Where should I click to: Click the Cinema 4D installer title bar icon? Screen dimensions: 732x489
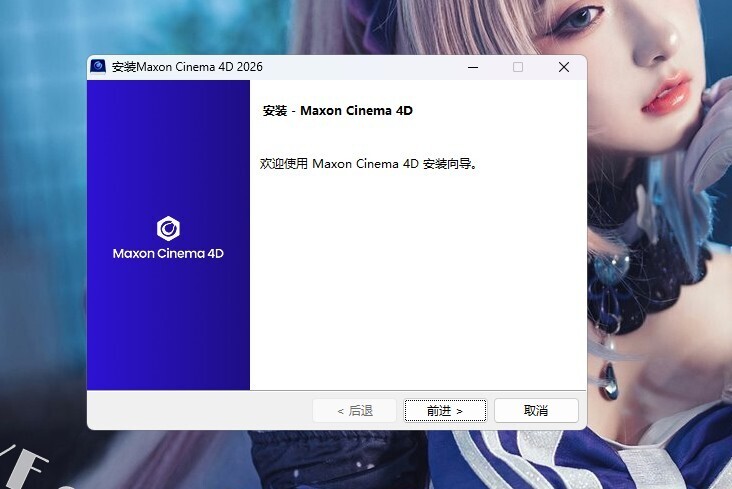(98, 67)
